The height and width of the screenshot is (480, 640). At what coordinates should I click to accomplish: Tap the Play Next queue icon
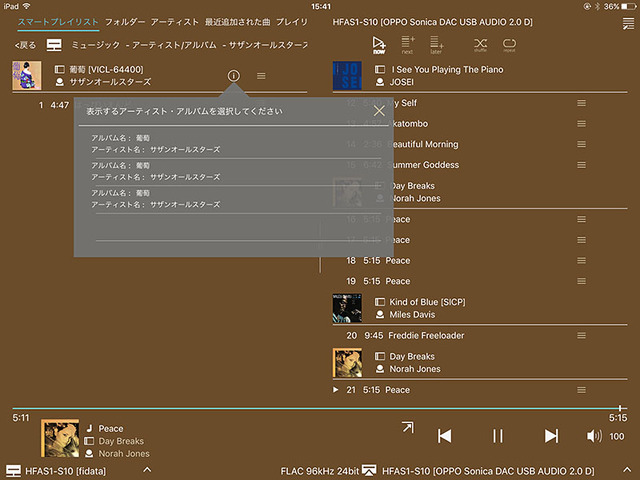pos(408,44)
